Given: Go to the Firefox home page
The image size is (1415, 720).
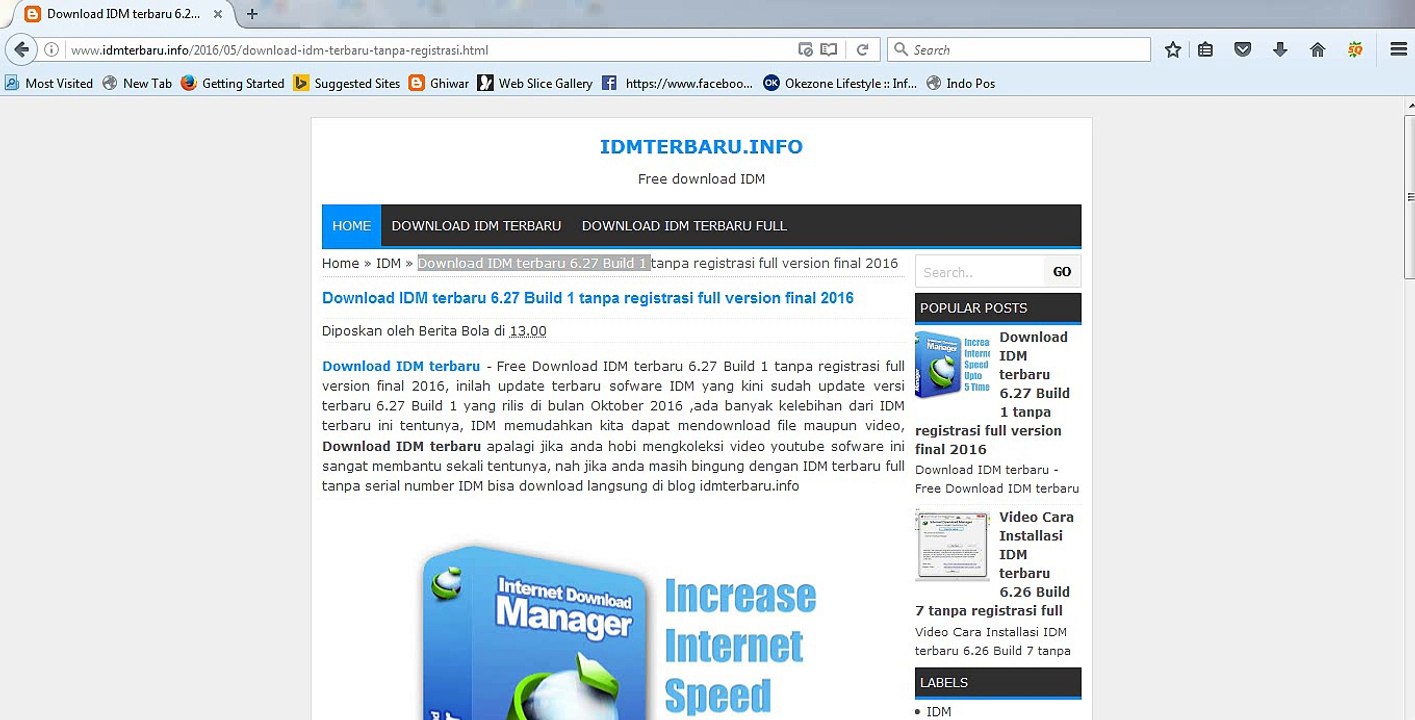Looking at the screenshot, I should pos(1317,50).
